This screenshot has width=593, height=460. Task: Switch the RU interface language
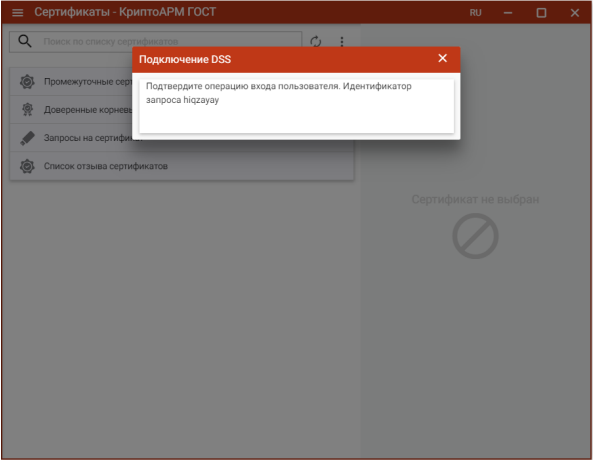(x=475, y=13)
